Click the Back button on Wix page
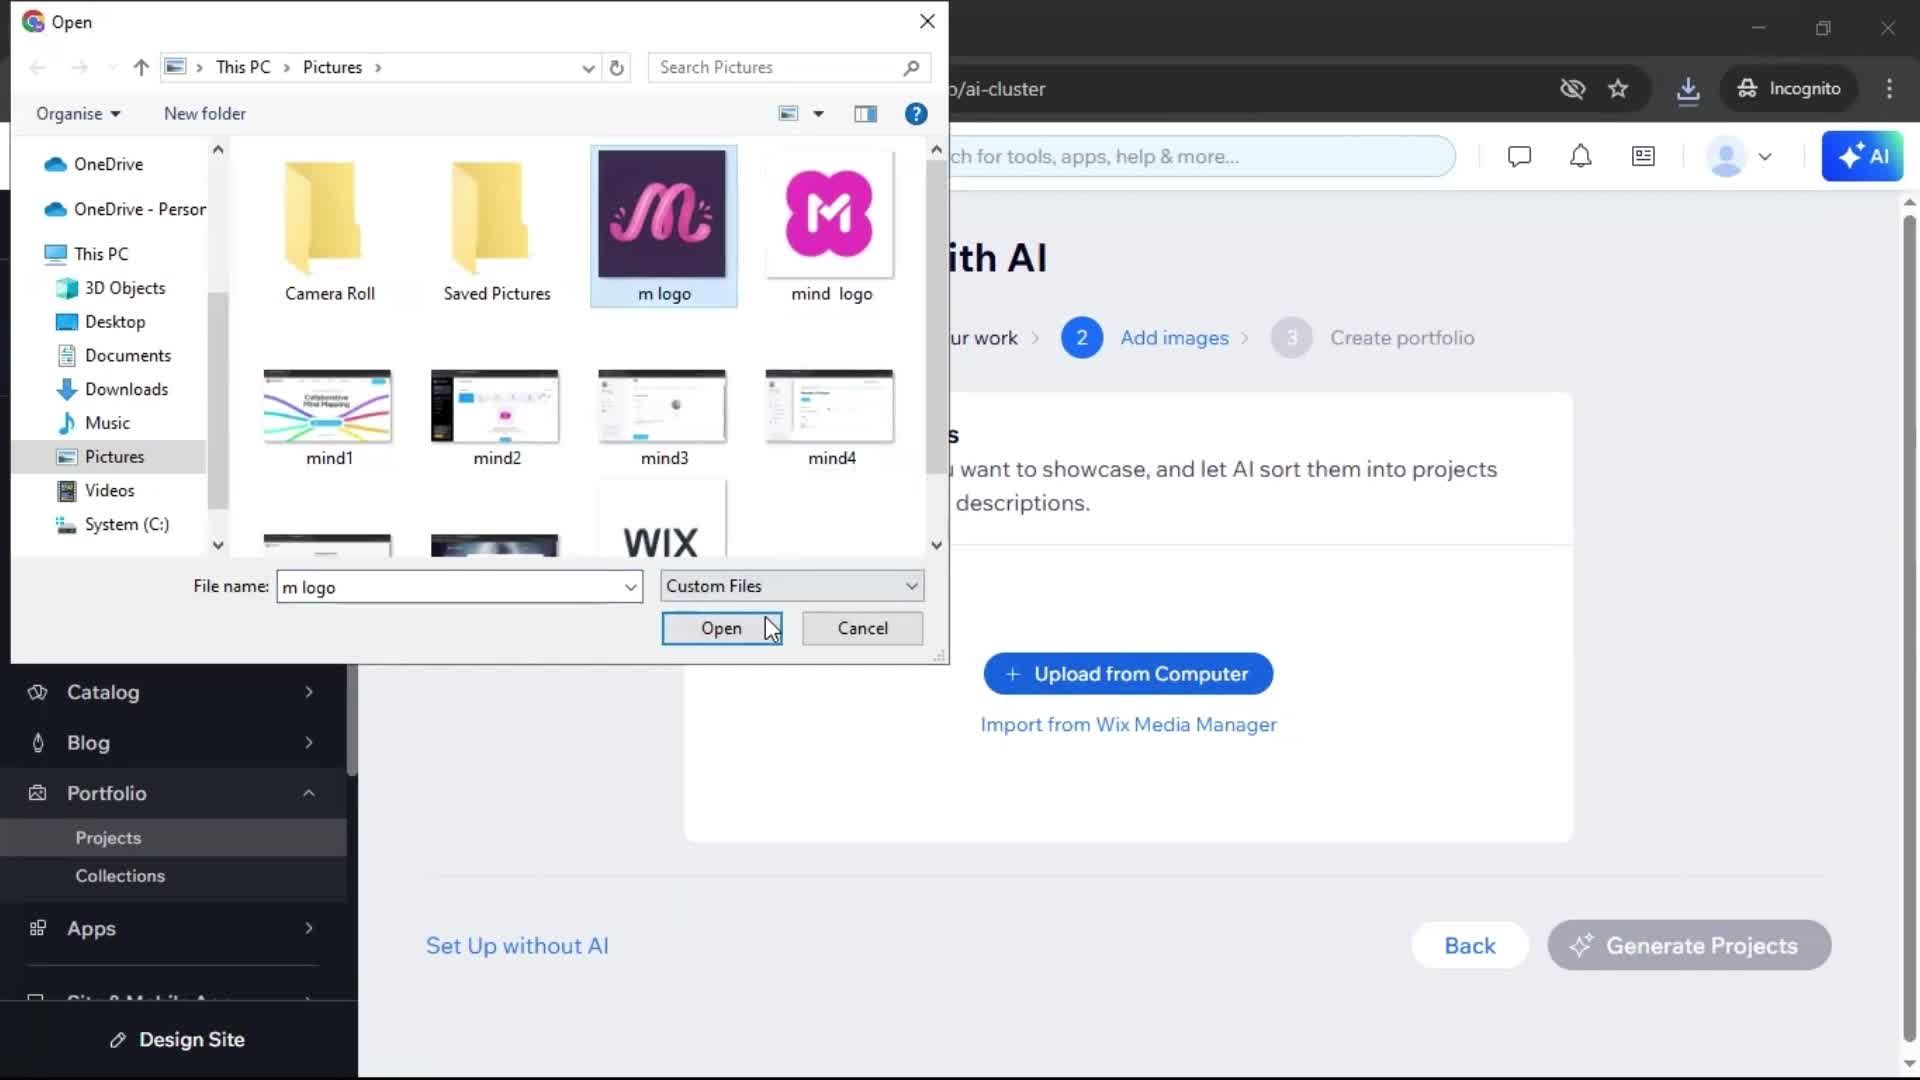Screen dimensions: 1920x1080 pyautogui.click(x=1470, y=946)
